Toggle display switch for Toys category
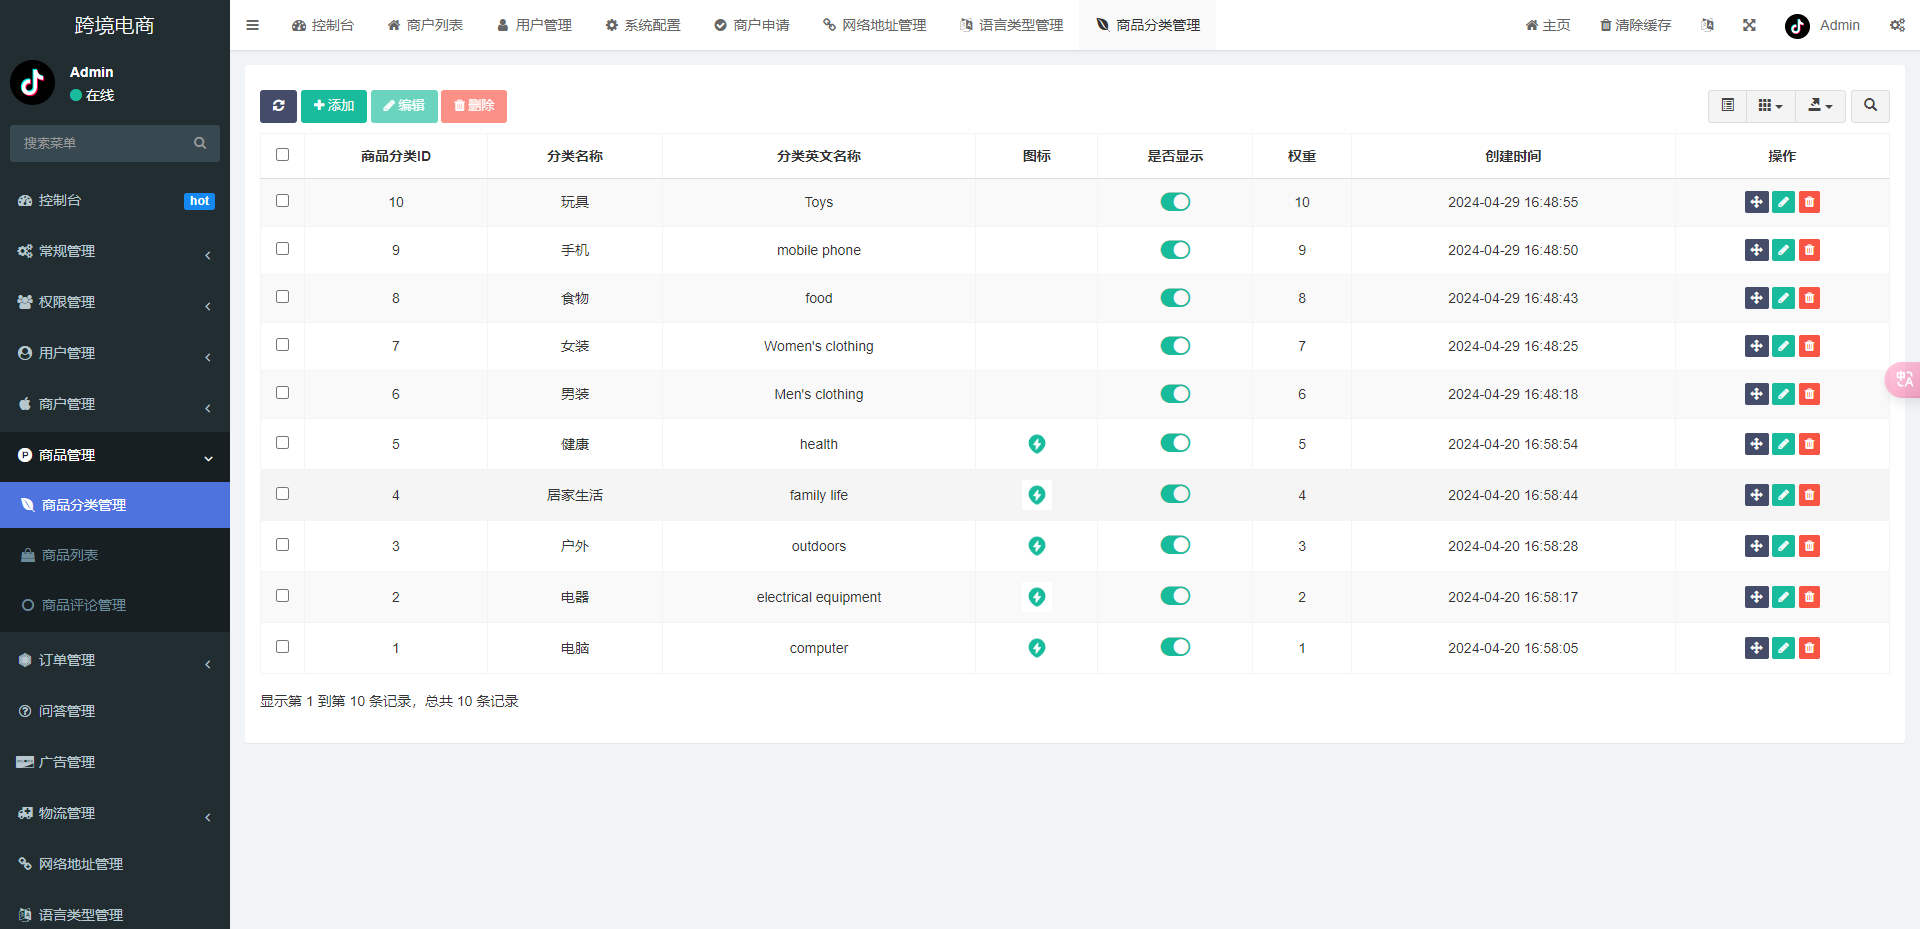 click(x=1175, y=202)
